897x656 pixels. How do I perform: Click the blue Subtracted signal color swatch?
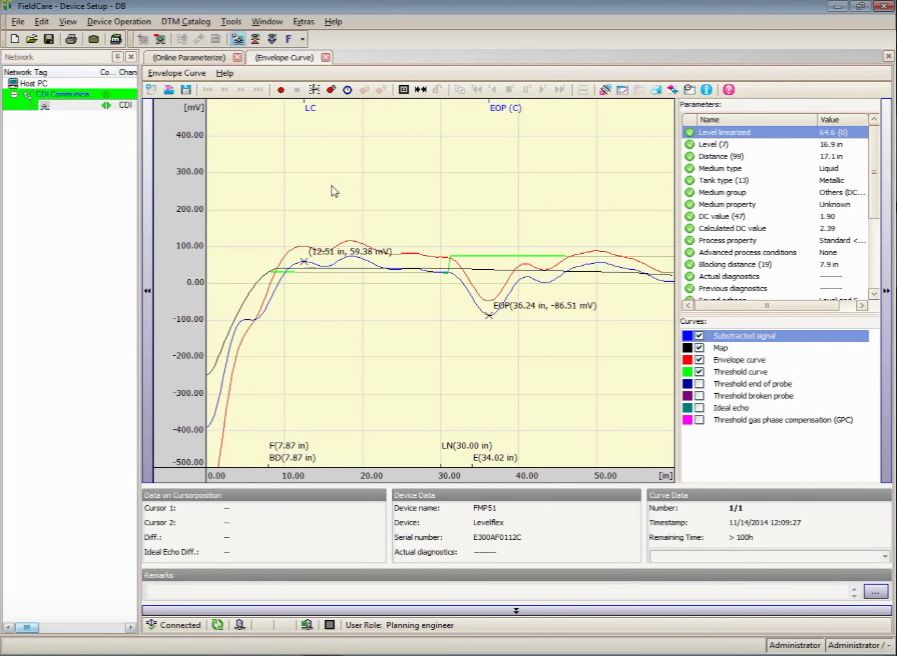pyautogui.click(x=687, y=336)
